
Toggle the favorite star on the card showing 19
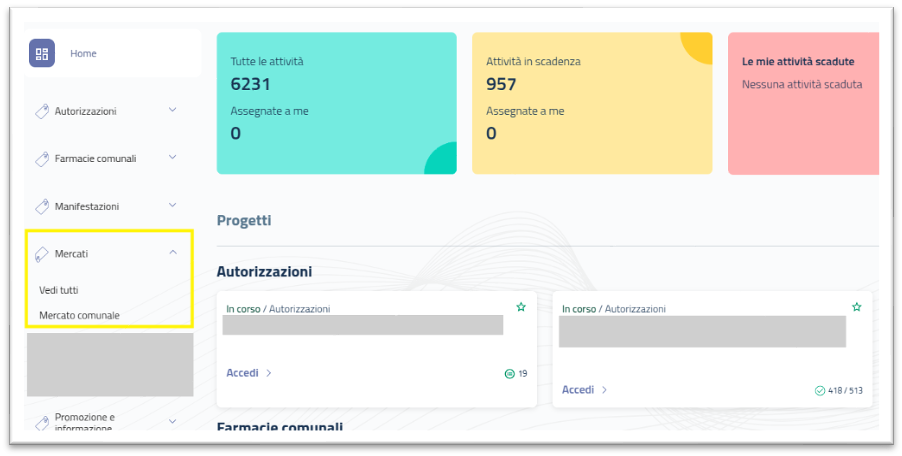point(521,307)
